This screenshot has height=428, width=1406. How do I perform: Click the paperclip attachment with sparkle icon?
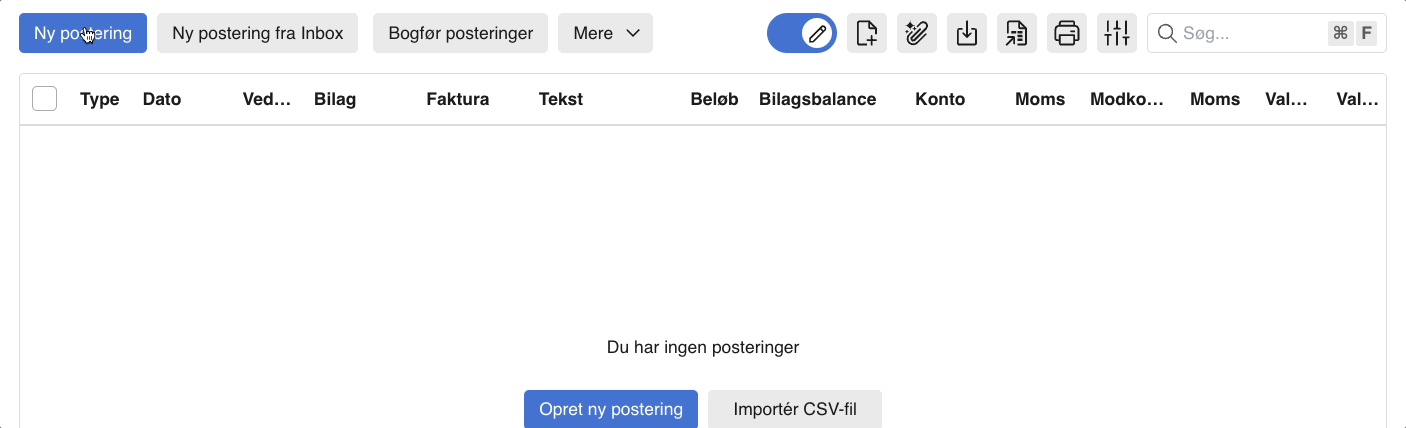tap(917, 33)
